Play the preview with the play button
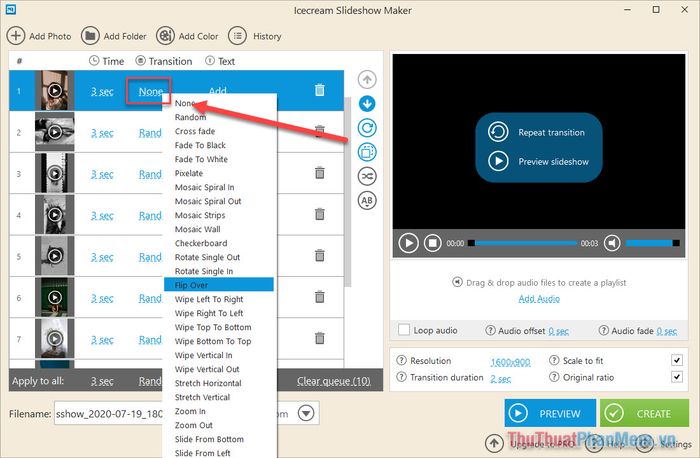 coord(408,243)
